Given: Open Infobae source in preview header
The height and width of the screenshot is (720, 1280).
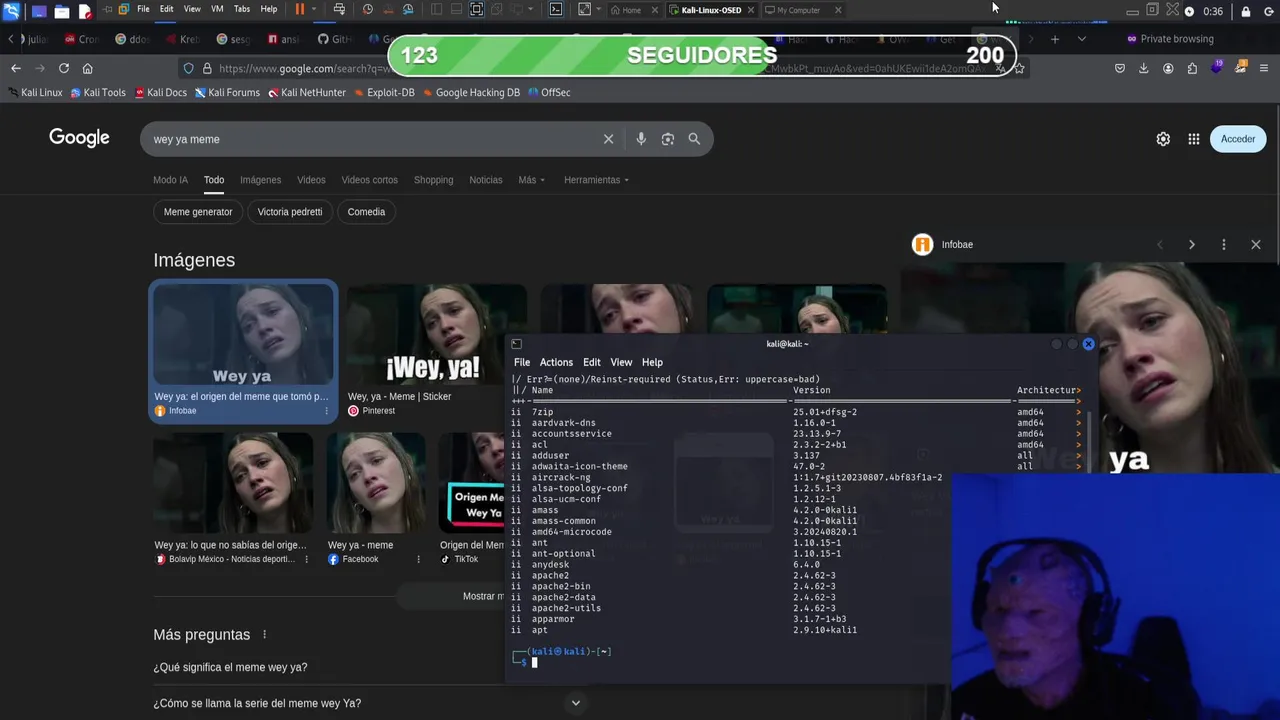Looking at the screenshot, I should 942,245.
